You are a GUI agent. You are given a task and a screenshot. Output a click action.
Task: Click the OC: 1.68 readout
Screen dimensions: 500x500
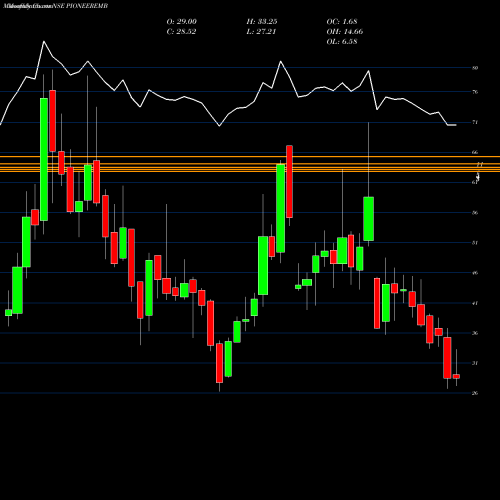point(342,22)
